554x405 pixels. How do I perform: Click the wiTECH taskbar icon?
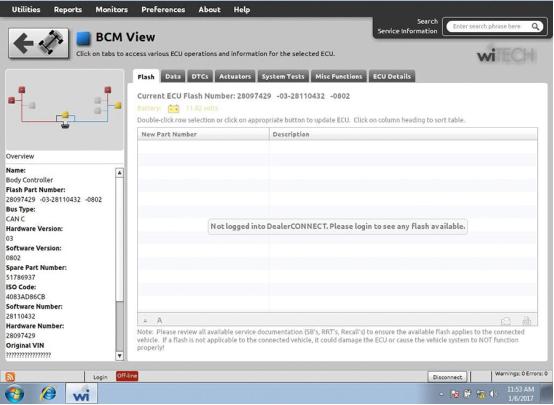pos(81,394)
